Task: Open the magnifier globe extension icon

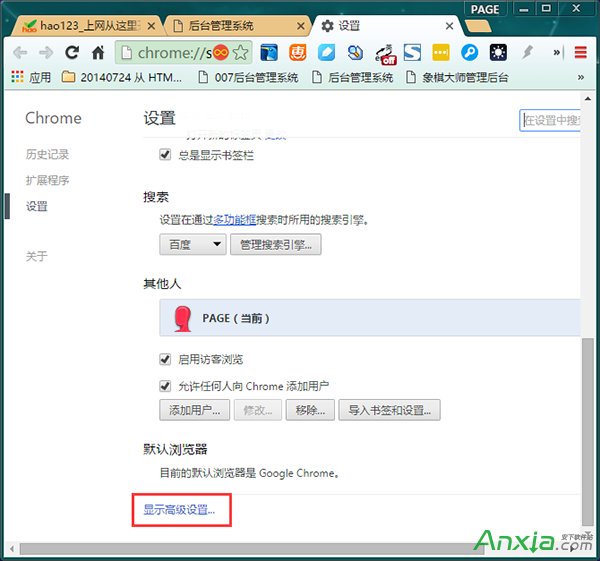Action: [x=355, y=52]
